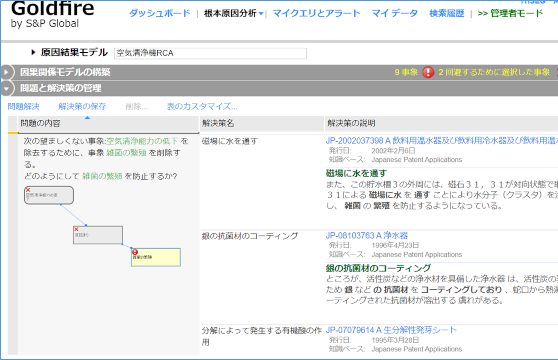Click the yellow row selection marker
Screen dimensions: 558x360
pyautogui.click(x=13, y=133)
